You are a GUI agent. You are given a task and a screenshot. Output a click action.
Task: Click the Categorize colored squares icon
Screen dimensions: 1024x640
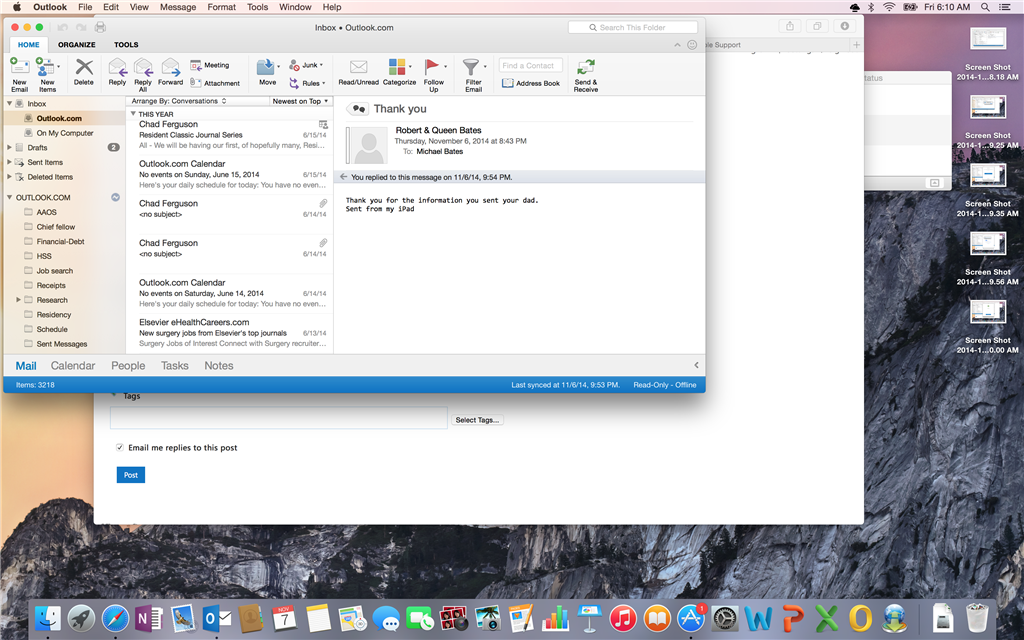pos(397,67)
